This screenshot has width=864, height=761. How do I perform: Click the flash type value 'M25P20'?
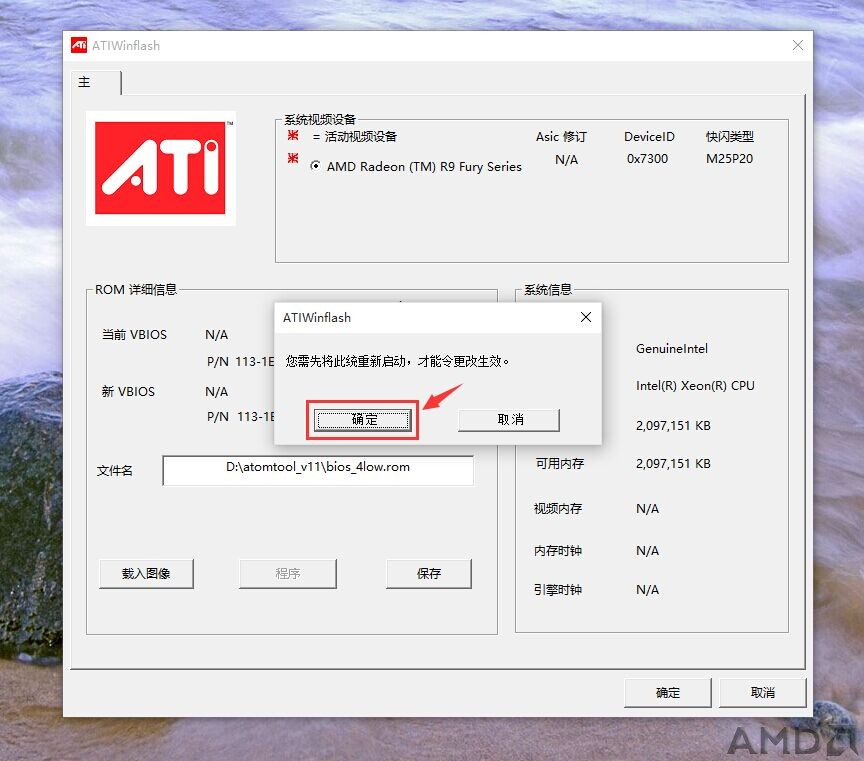[730, 159]
